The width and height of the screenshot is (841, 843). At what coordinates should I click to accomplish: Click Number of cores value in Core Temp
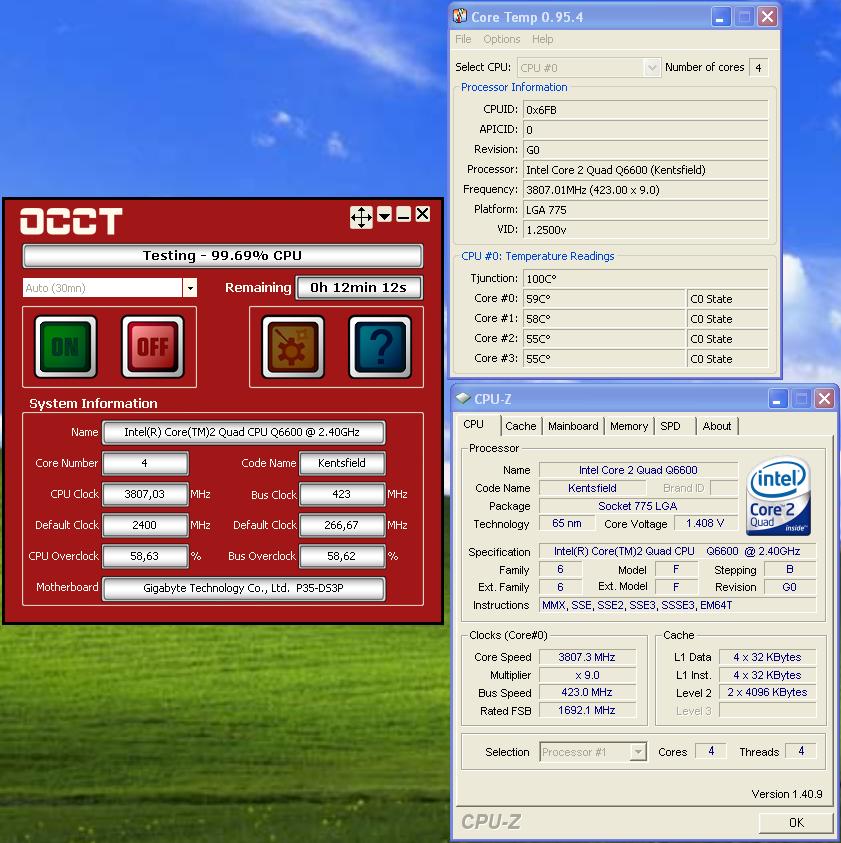coord(759,68)
